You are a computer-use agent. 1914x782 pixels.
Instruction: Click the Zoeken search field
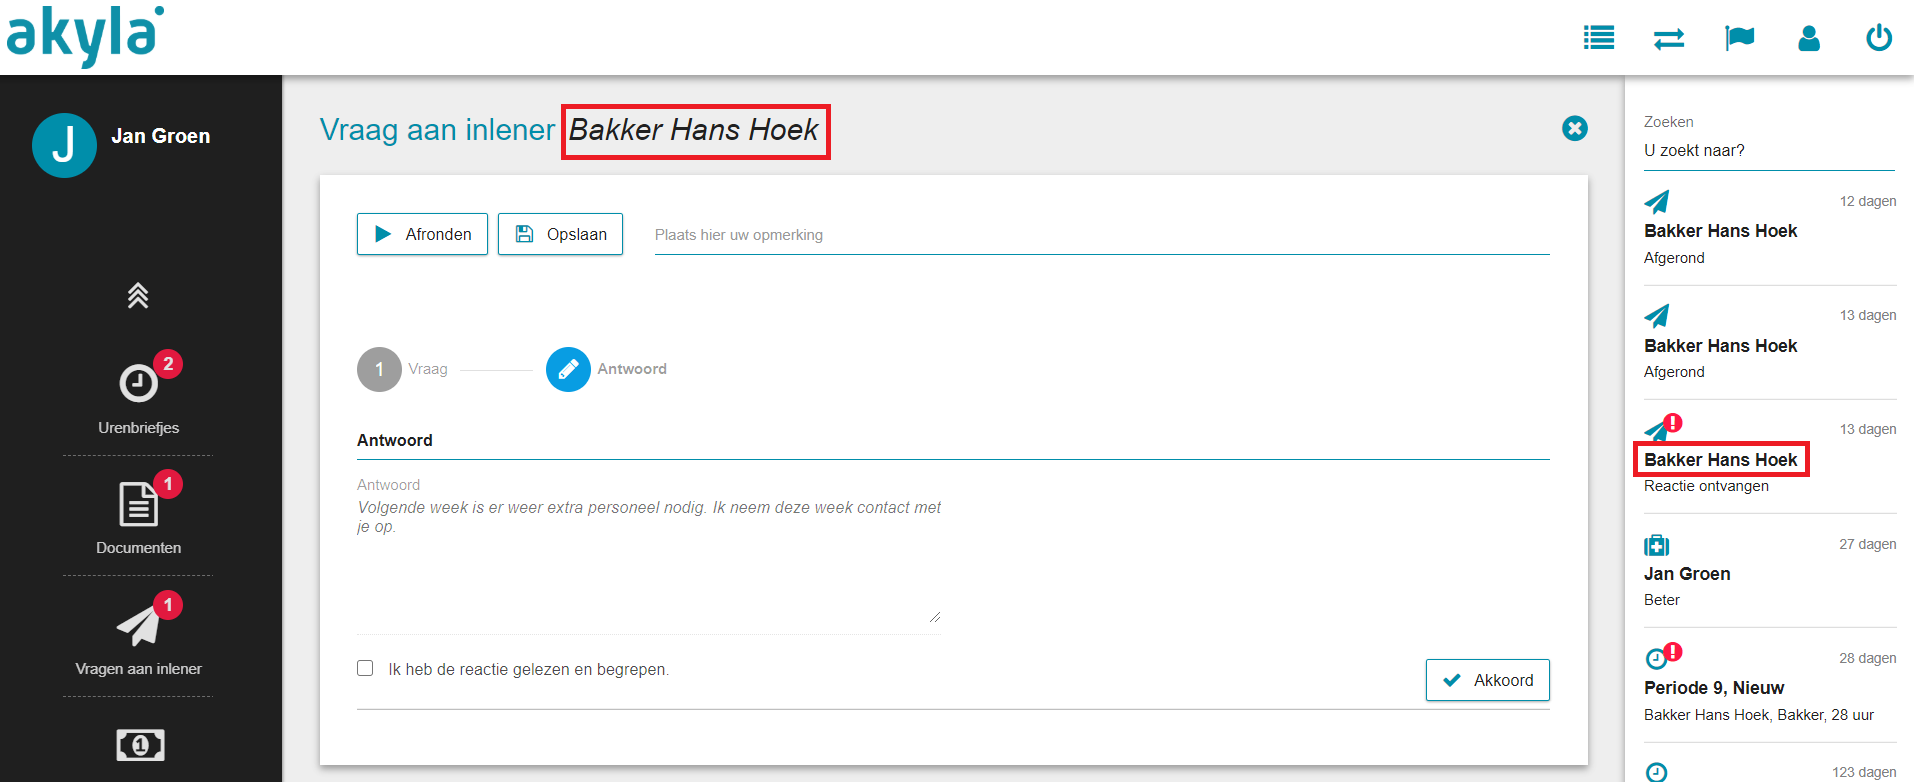tap(1769, 151)
